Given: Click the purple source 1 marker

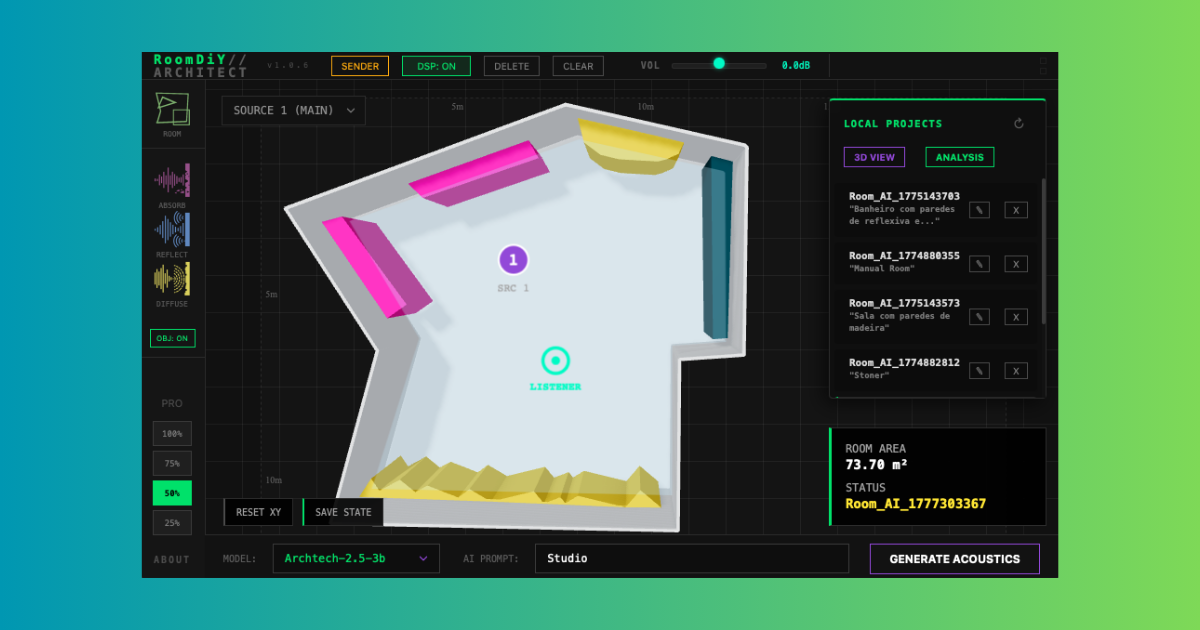Looking at the screenshot, I should pyautogui.click(x=513, y=260).
